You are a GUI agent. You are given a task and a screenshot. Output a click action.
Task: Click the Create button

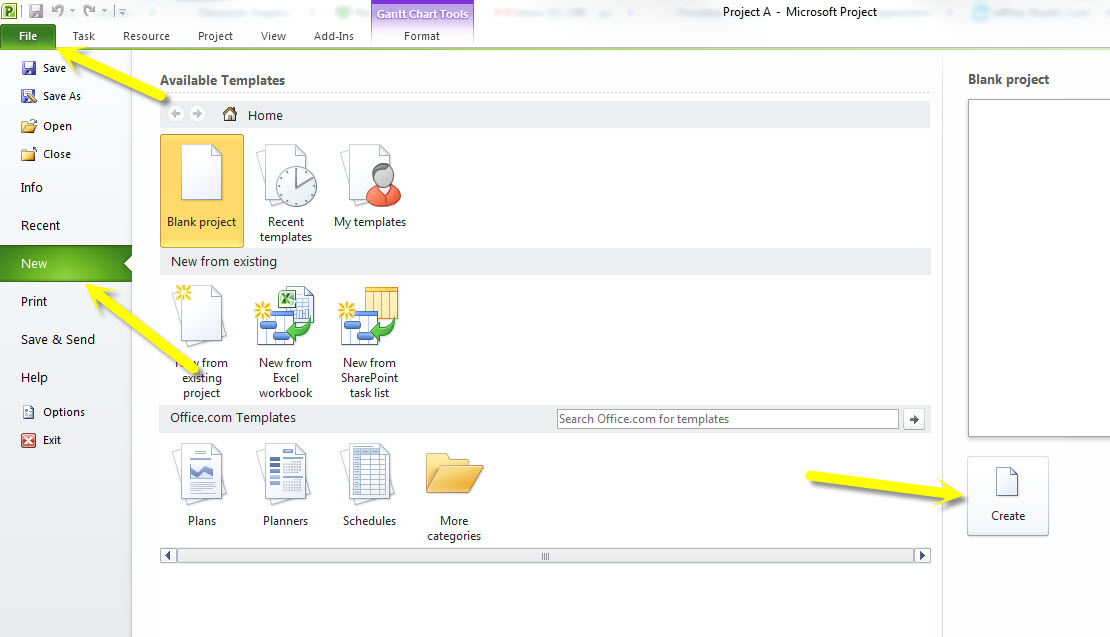click(1008, 496)
